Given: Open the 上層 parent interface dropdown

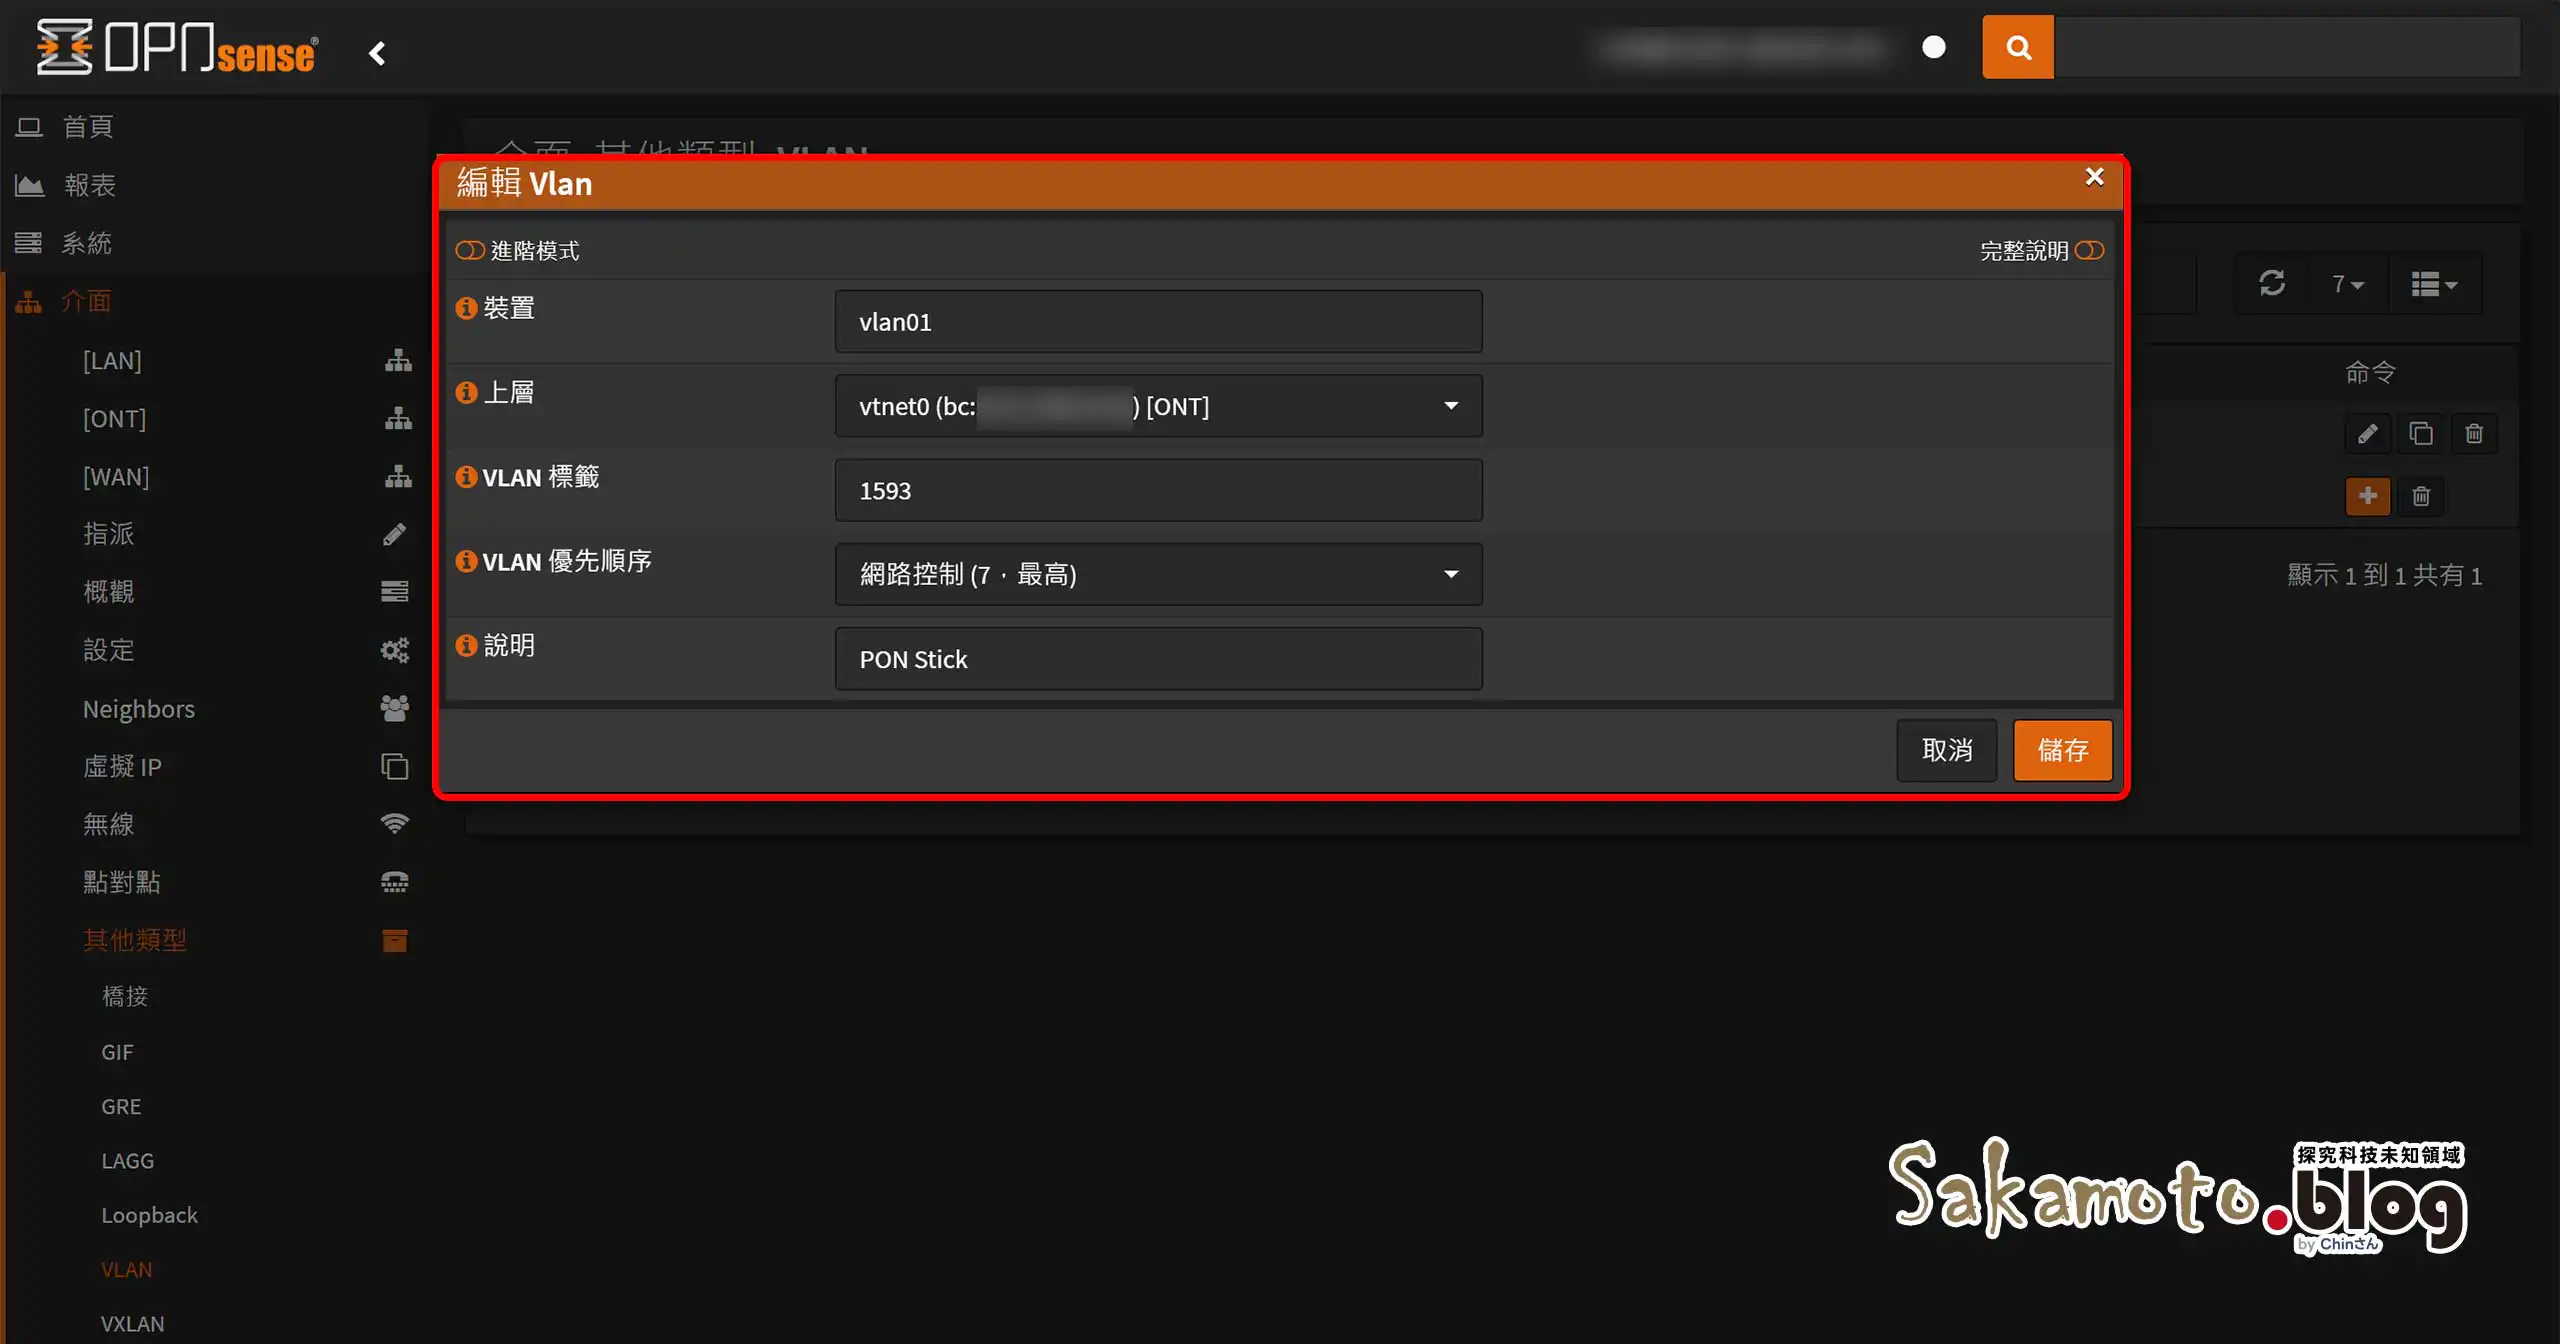Looking at the screenshot, I should pos(1158,406).
